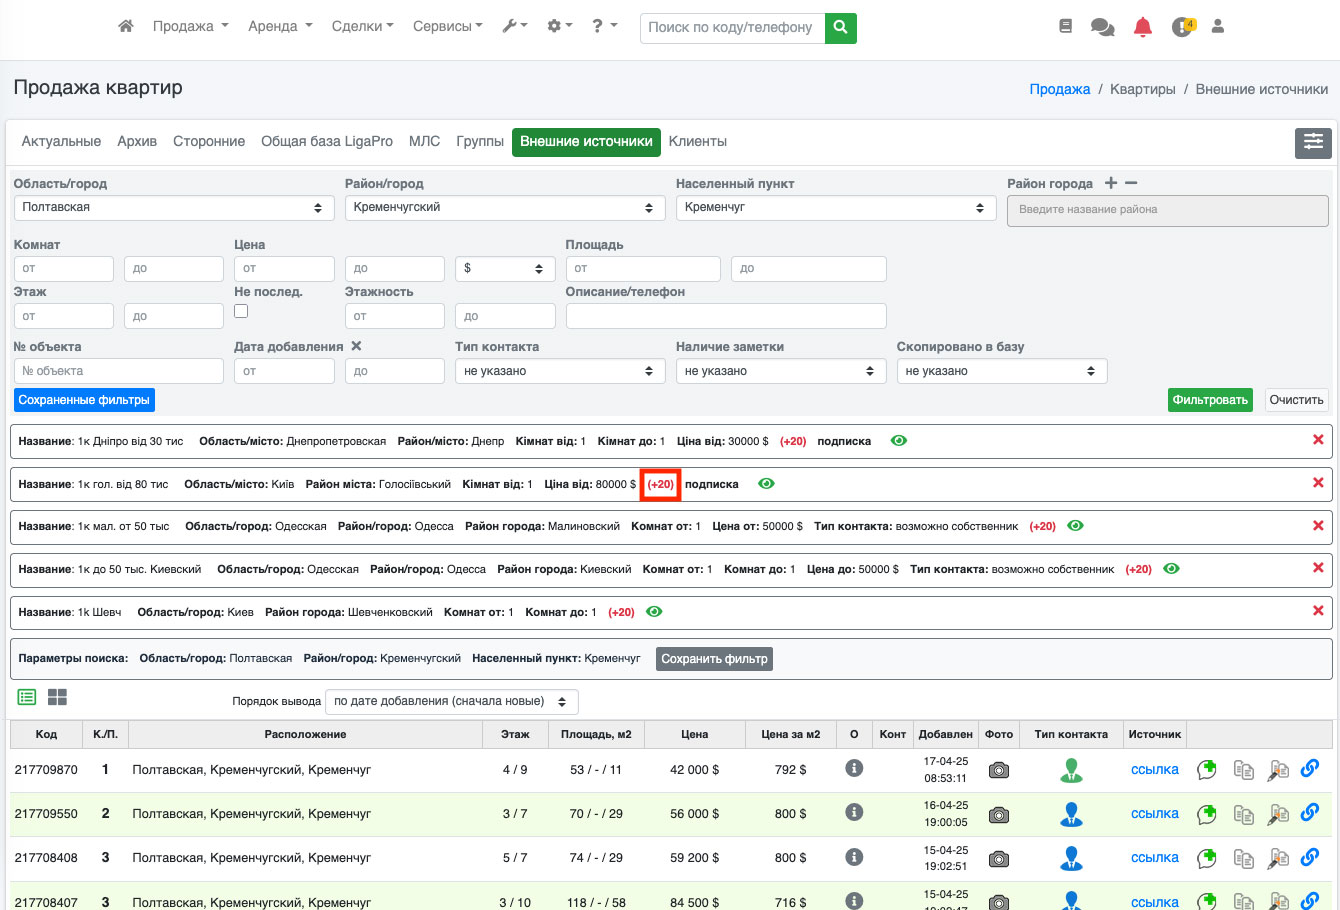Open the "Тип контакта" dropdown
Screen dimensions: 1340x910
[x=559, y=371]
